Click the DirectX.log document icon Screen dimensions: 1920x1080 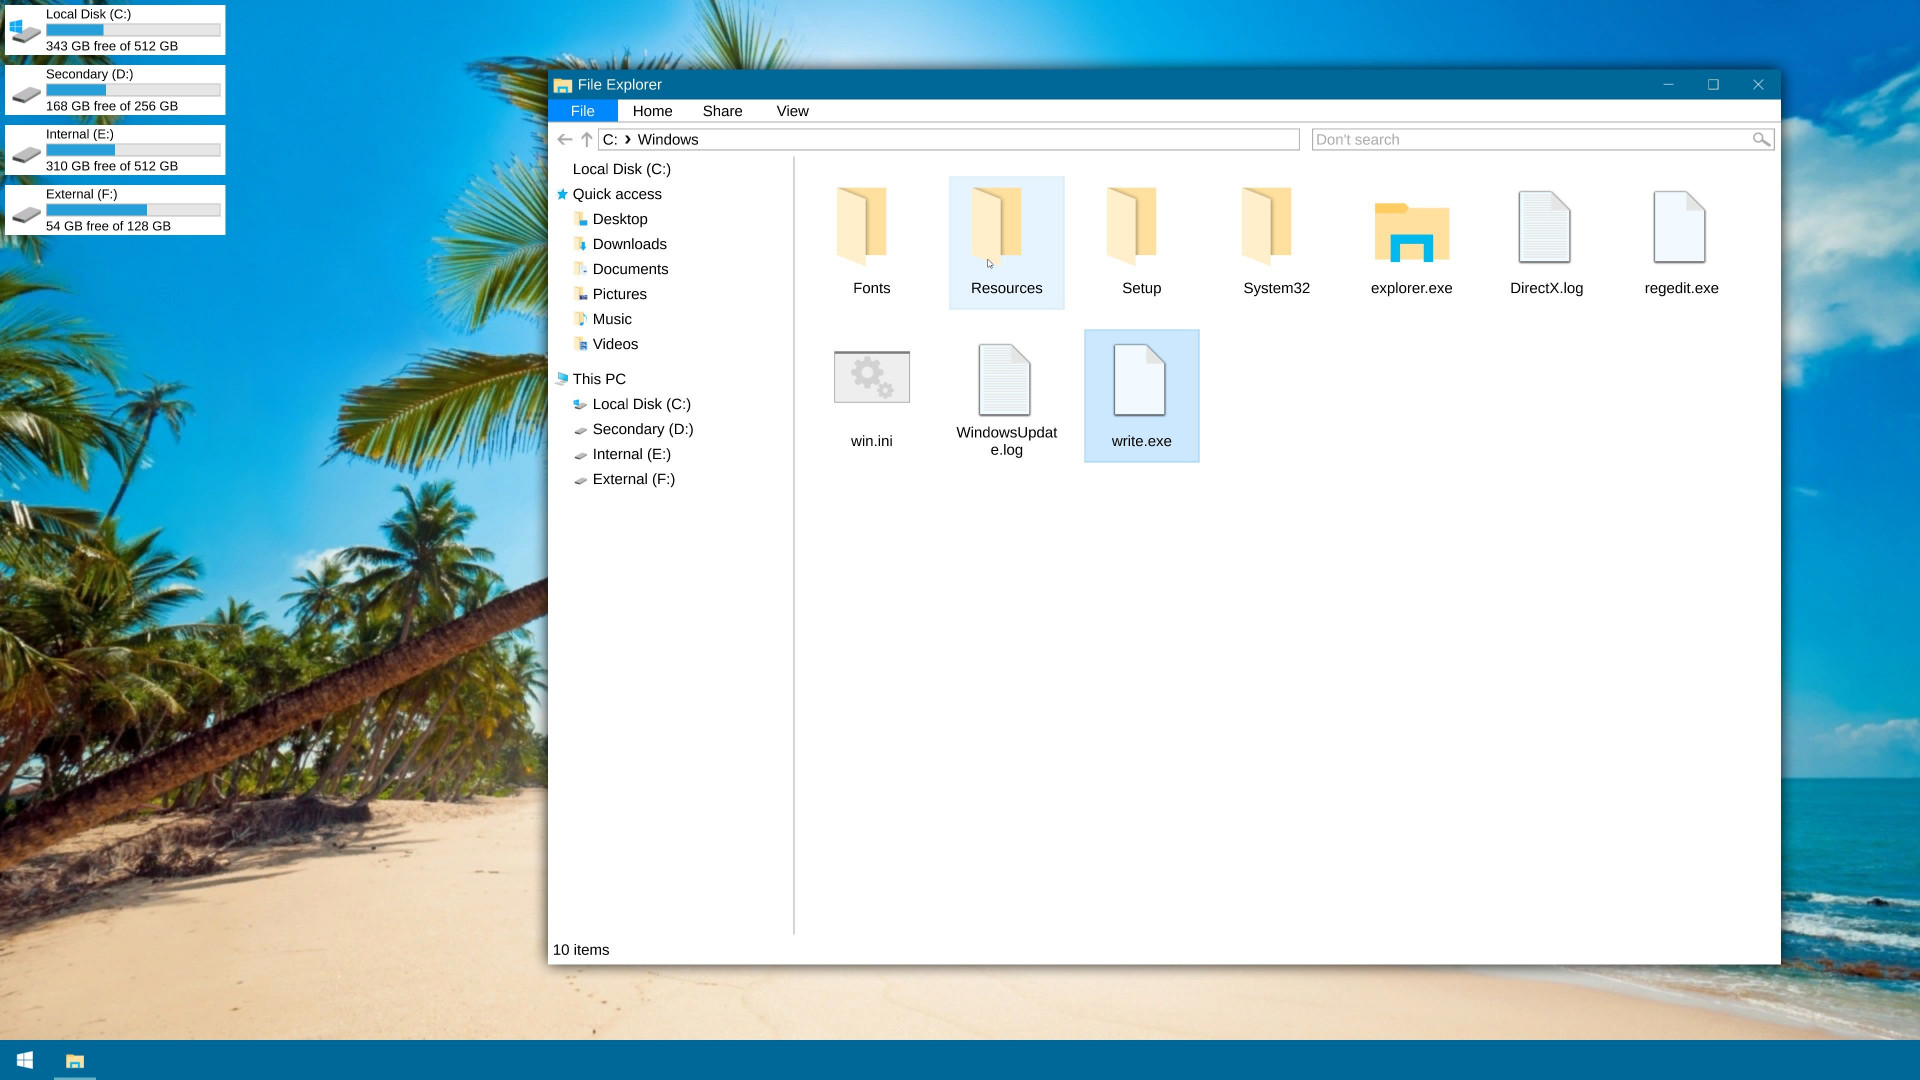coord(1545,227)
